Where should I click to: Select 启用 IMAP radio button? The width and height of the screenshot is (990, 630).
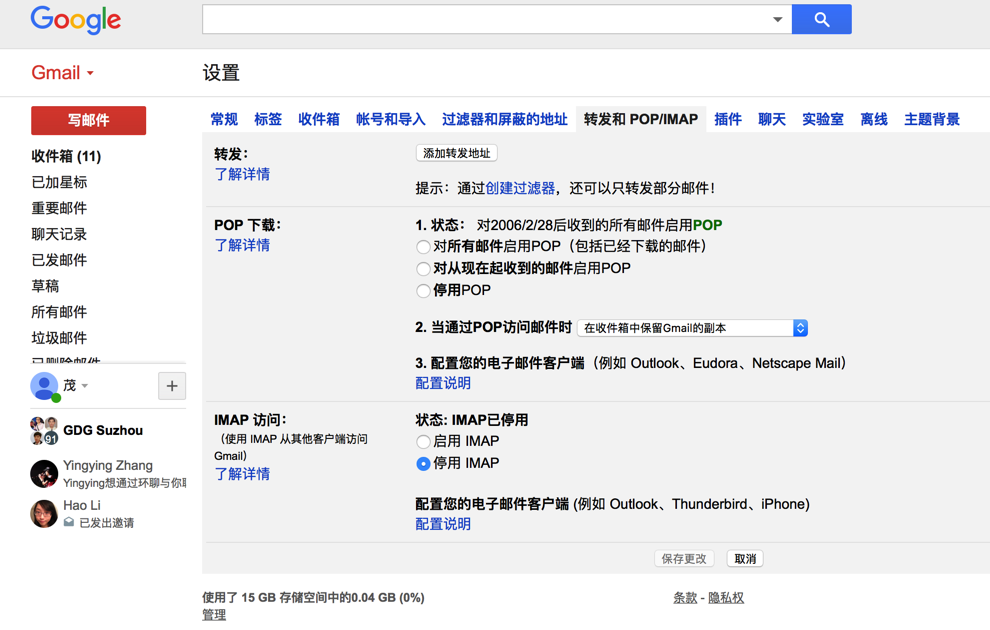pyautogui.click(x=423, y=442)
